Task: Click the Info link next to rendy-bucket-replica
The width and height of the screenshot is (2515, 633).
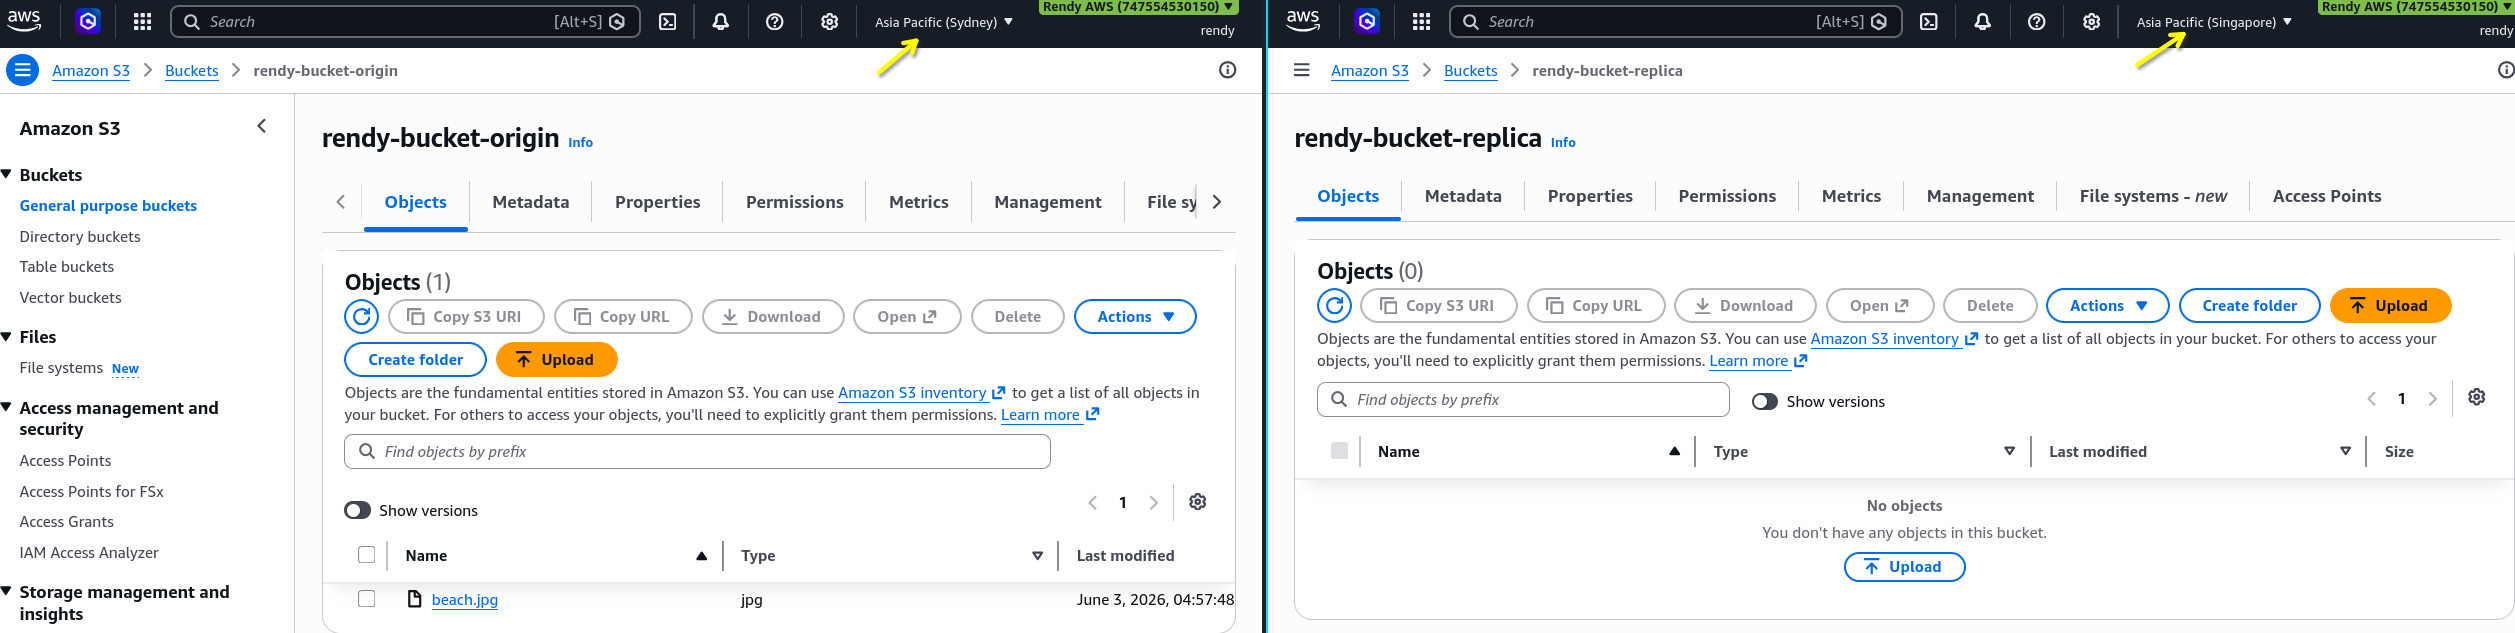Action: 1563,143
